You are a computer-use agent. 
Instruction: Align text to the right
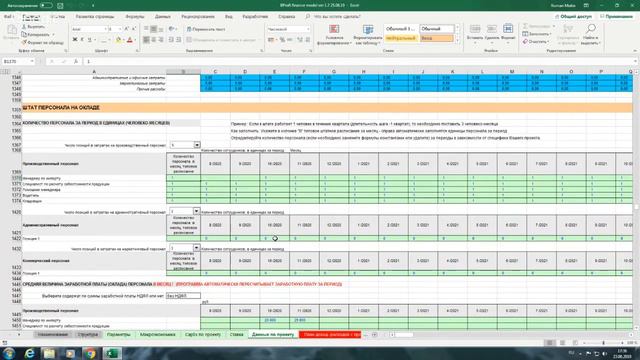pyautogui.click(x=161, y=40)
